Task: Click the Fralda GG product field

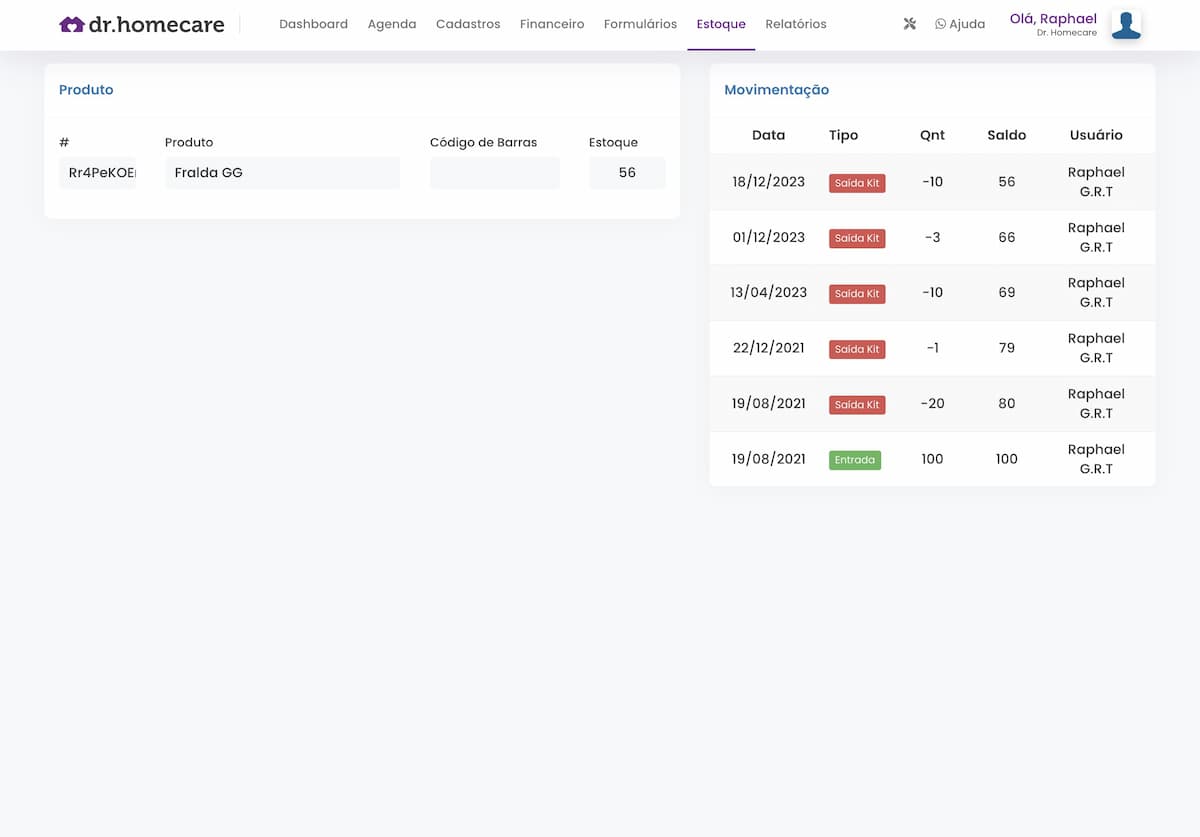Action: 282,173
